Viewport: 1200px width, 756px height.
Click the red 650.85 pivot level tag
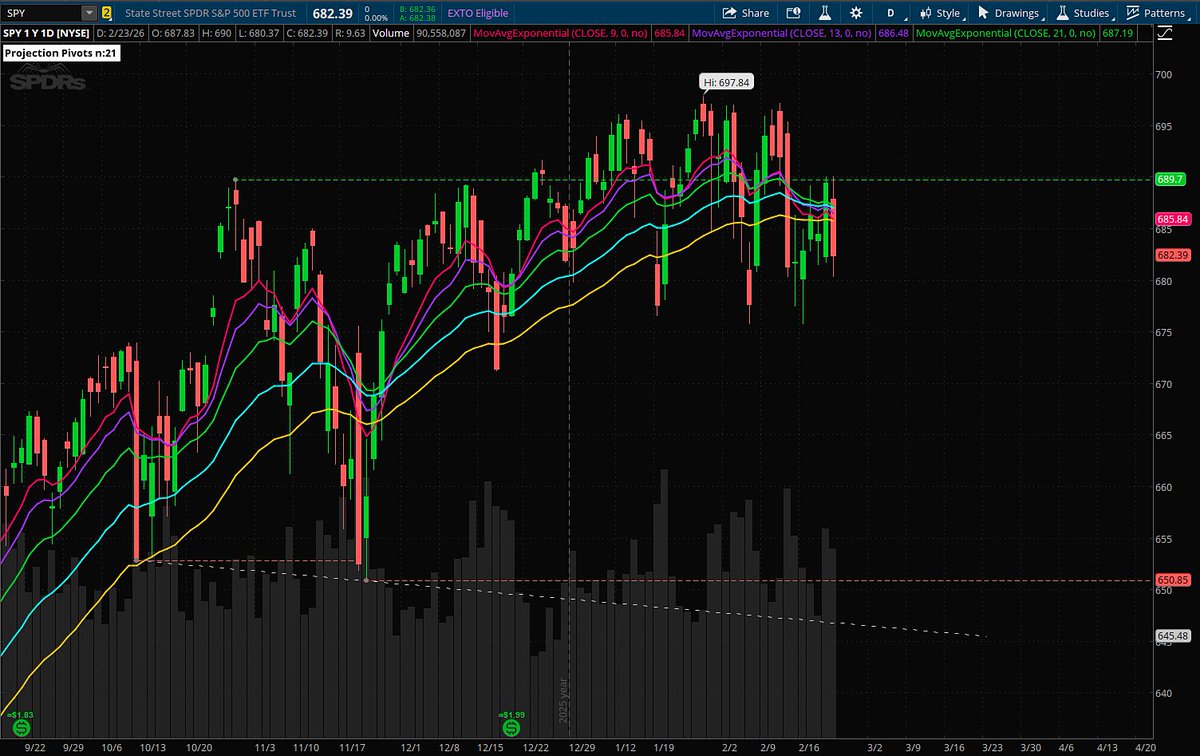[1171, 579]
